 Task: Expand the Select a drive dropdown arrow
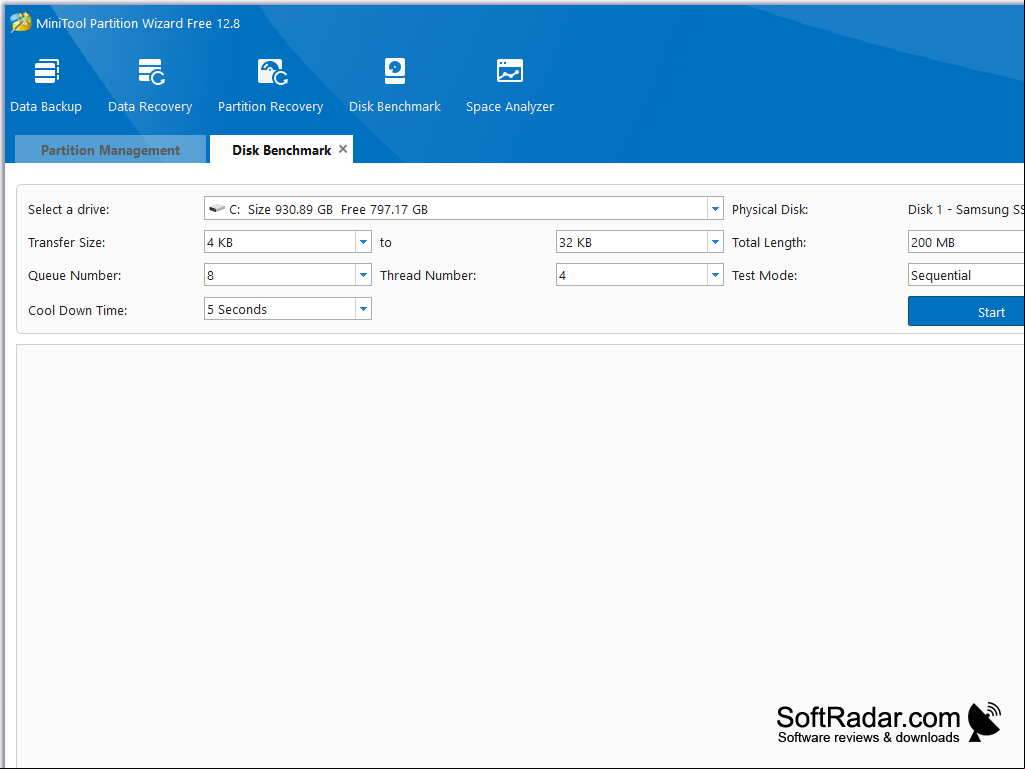pyautogui.click(x=715, y=209)
